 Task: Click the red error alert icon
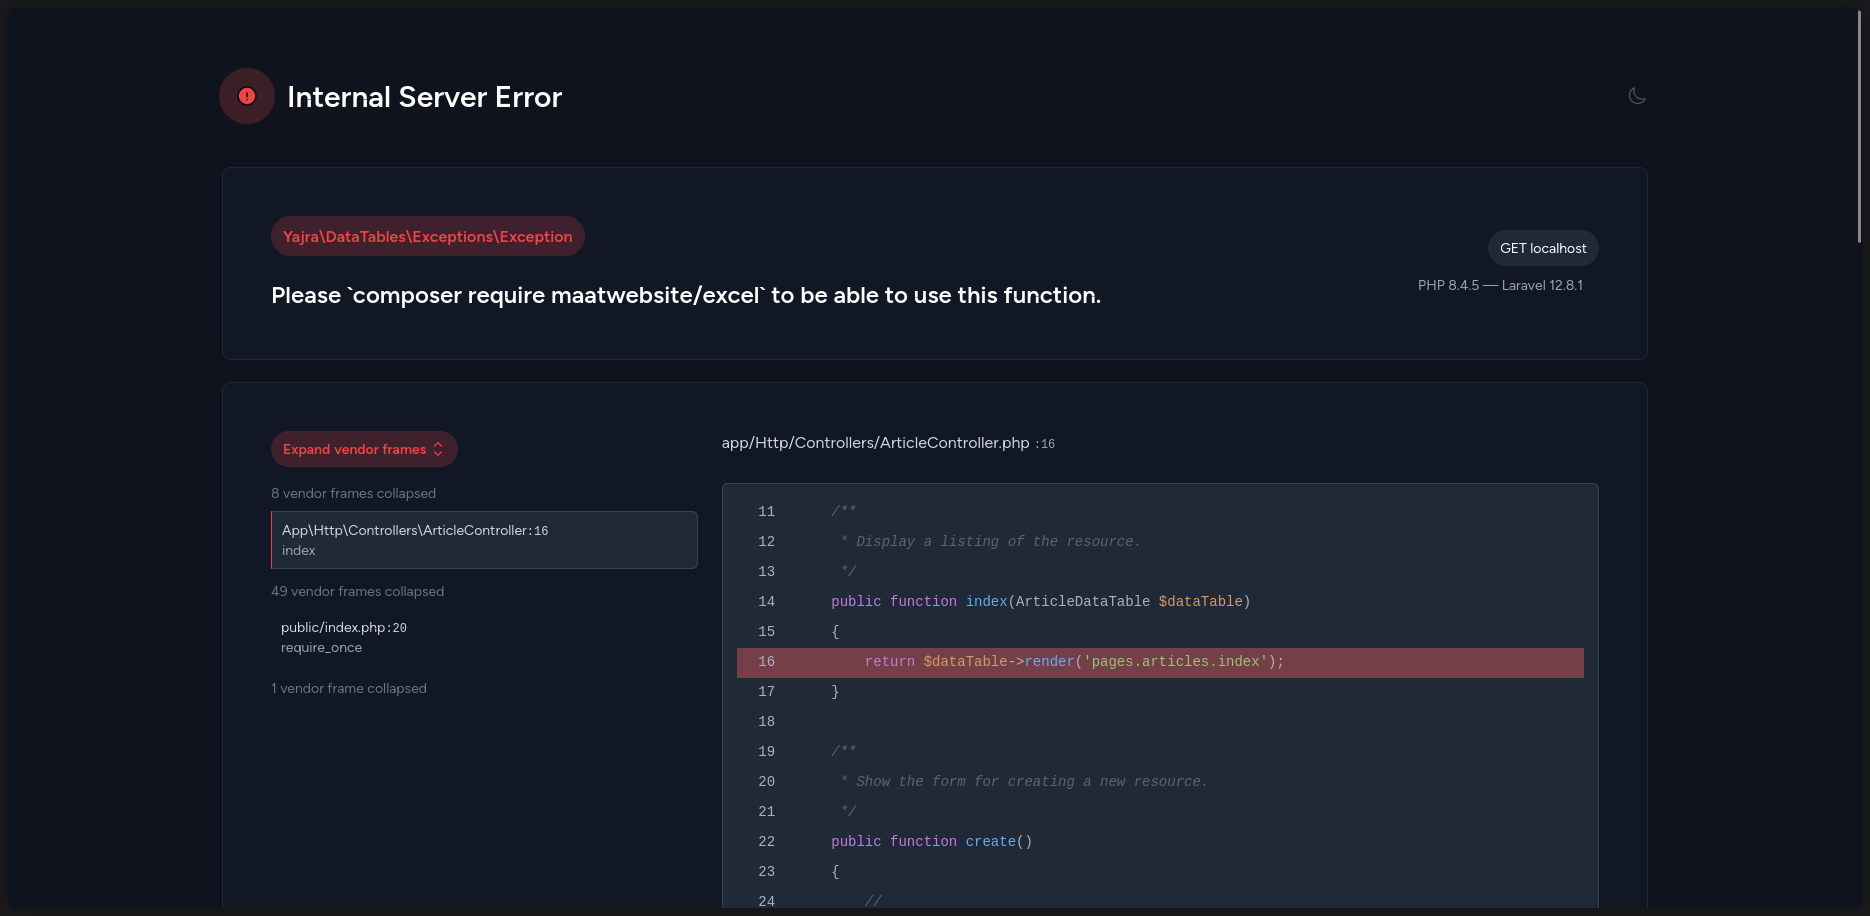click(x=247, y=96)
